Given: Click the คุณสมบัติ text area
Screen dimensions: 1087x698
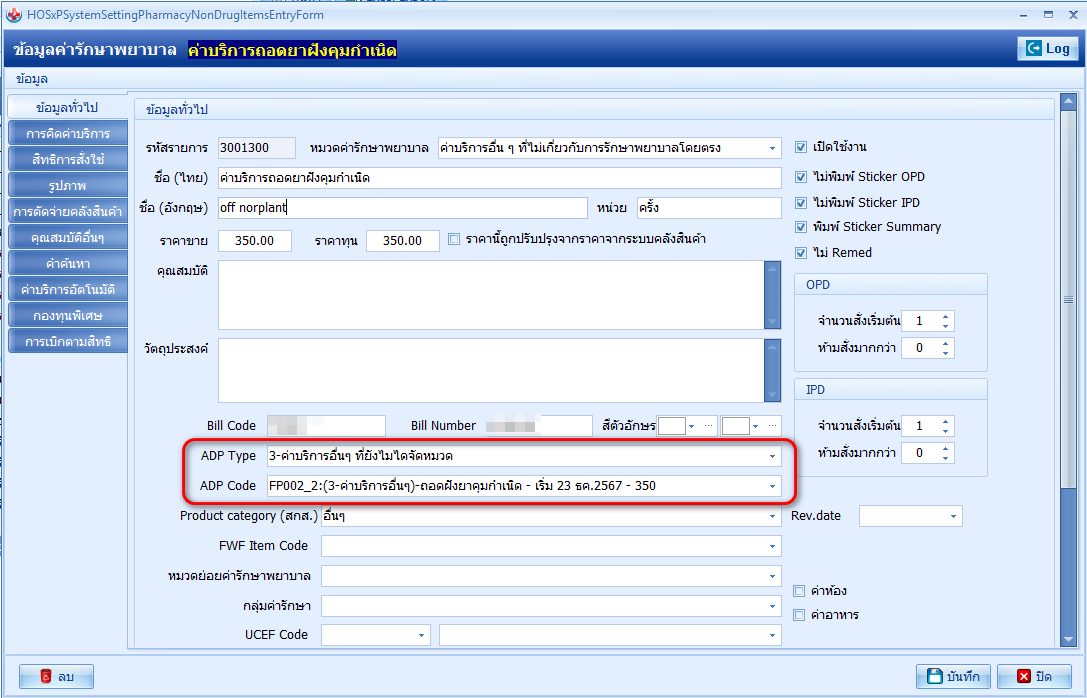Looking at the screenshot, I should (x=491, y=295).
